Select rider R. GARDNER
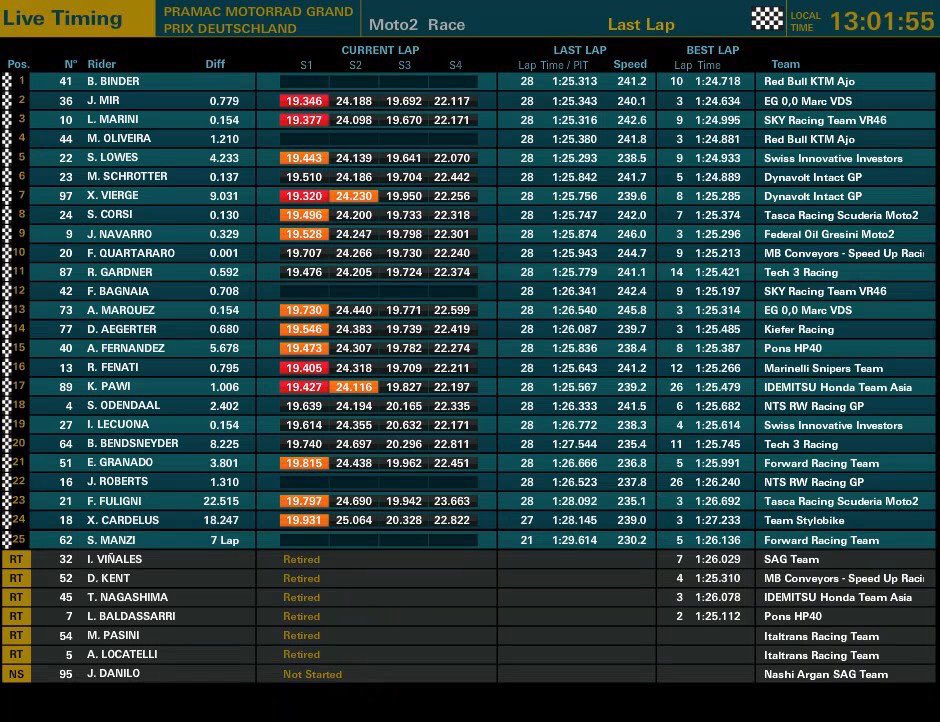Image resolution: width=940 pixels, height=722 pixels. coord(119,272)
